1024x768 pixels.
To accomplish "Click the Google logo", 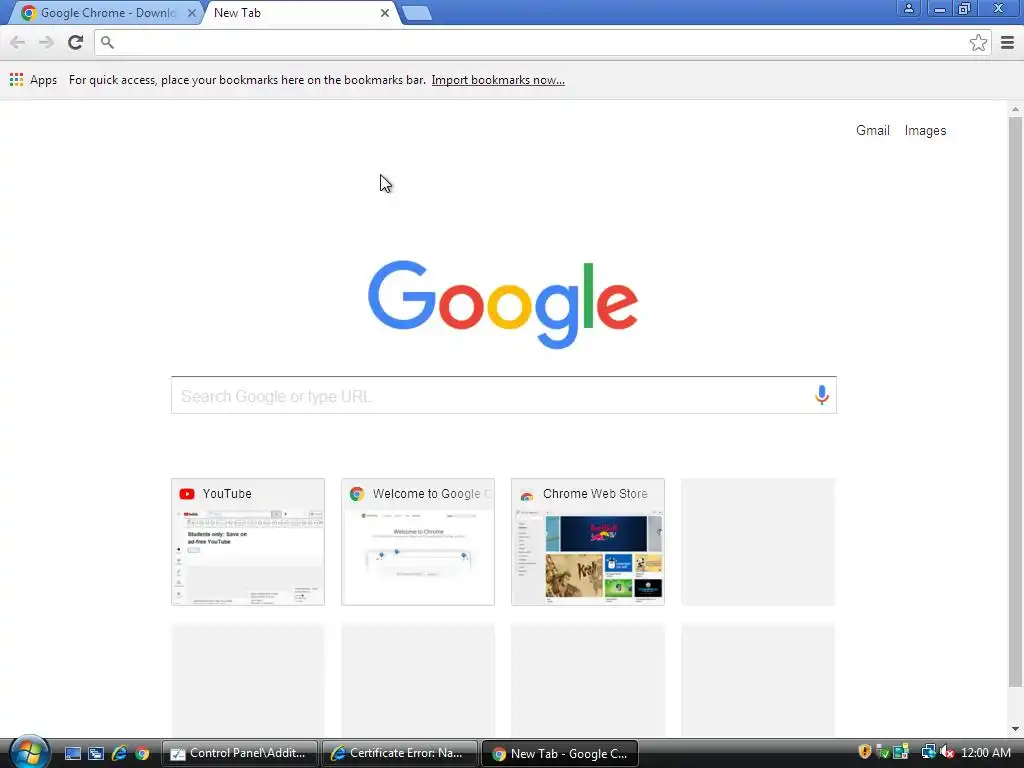I will (503, 304).
